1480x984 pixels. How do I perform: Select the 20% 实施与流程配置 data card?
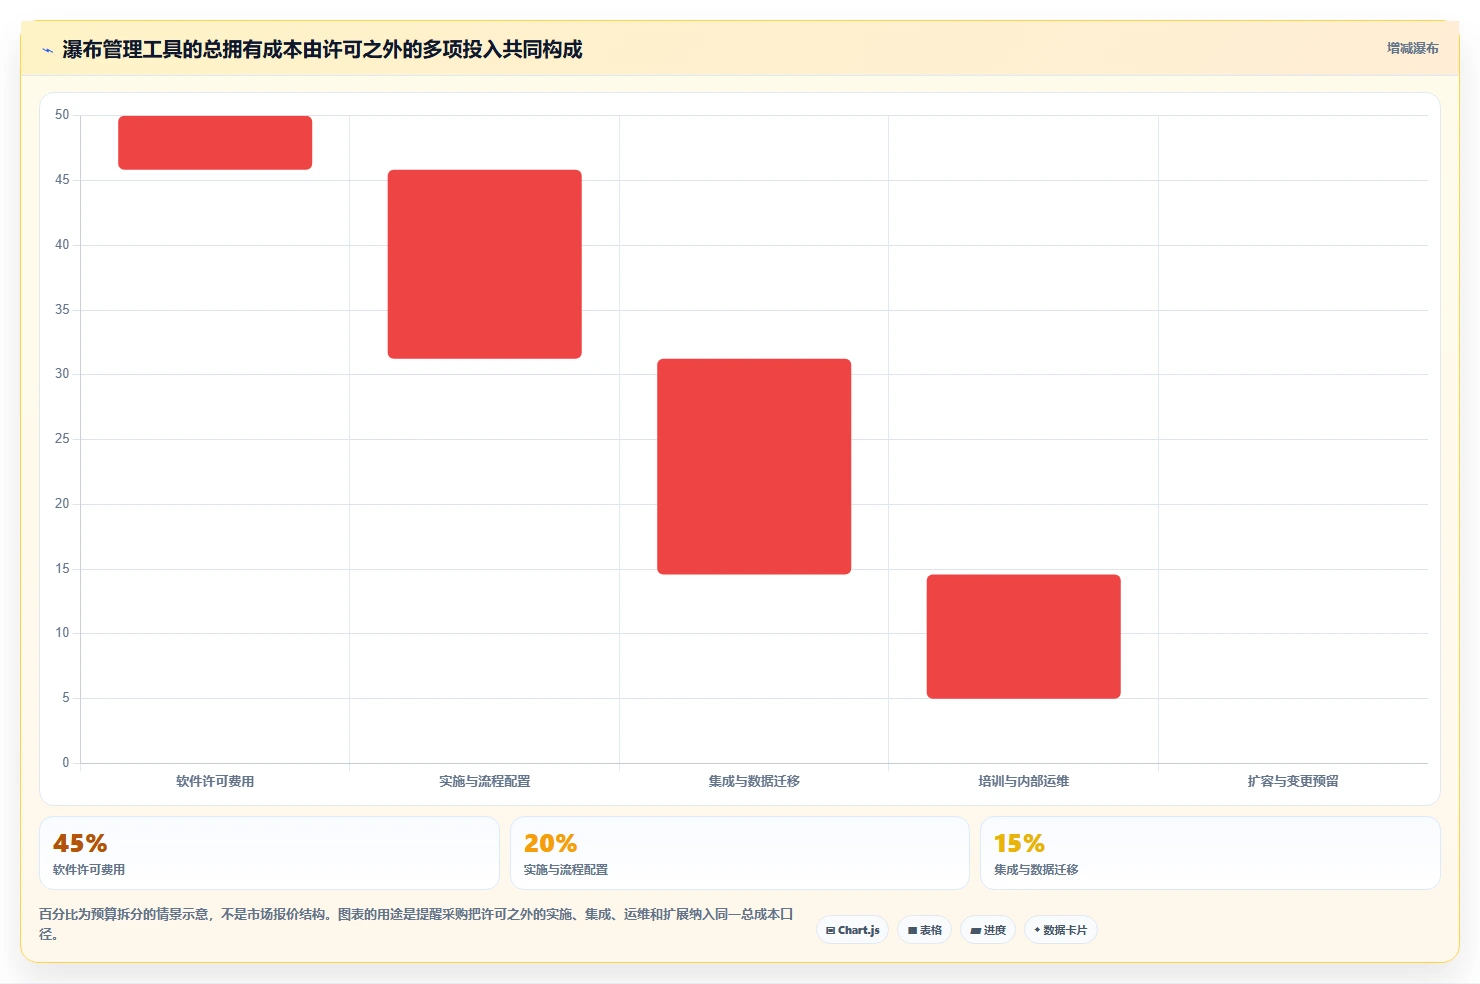[740, 853]
